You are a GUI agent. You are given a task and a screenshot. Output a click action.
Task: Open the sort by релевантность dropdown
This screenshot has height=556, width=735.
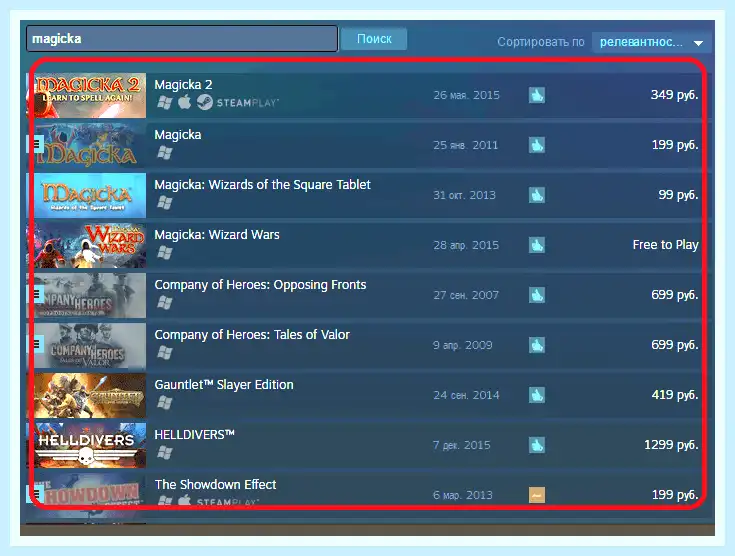pyautogui.click(x=652, y=42)
